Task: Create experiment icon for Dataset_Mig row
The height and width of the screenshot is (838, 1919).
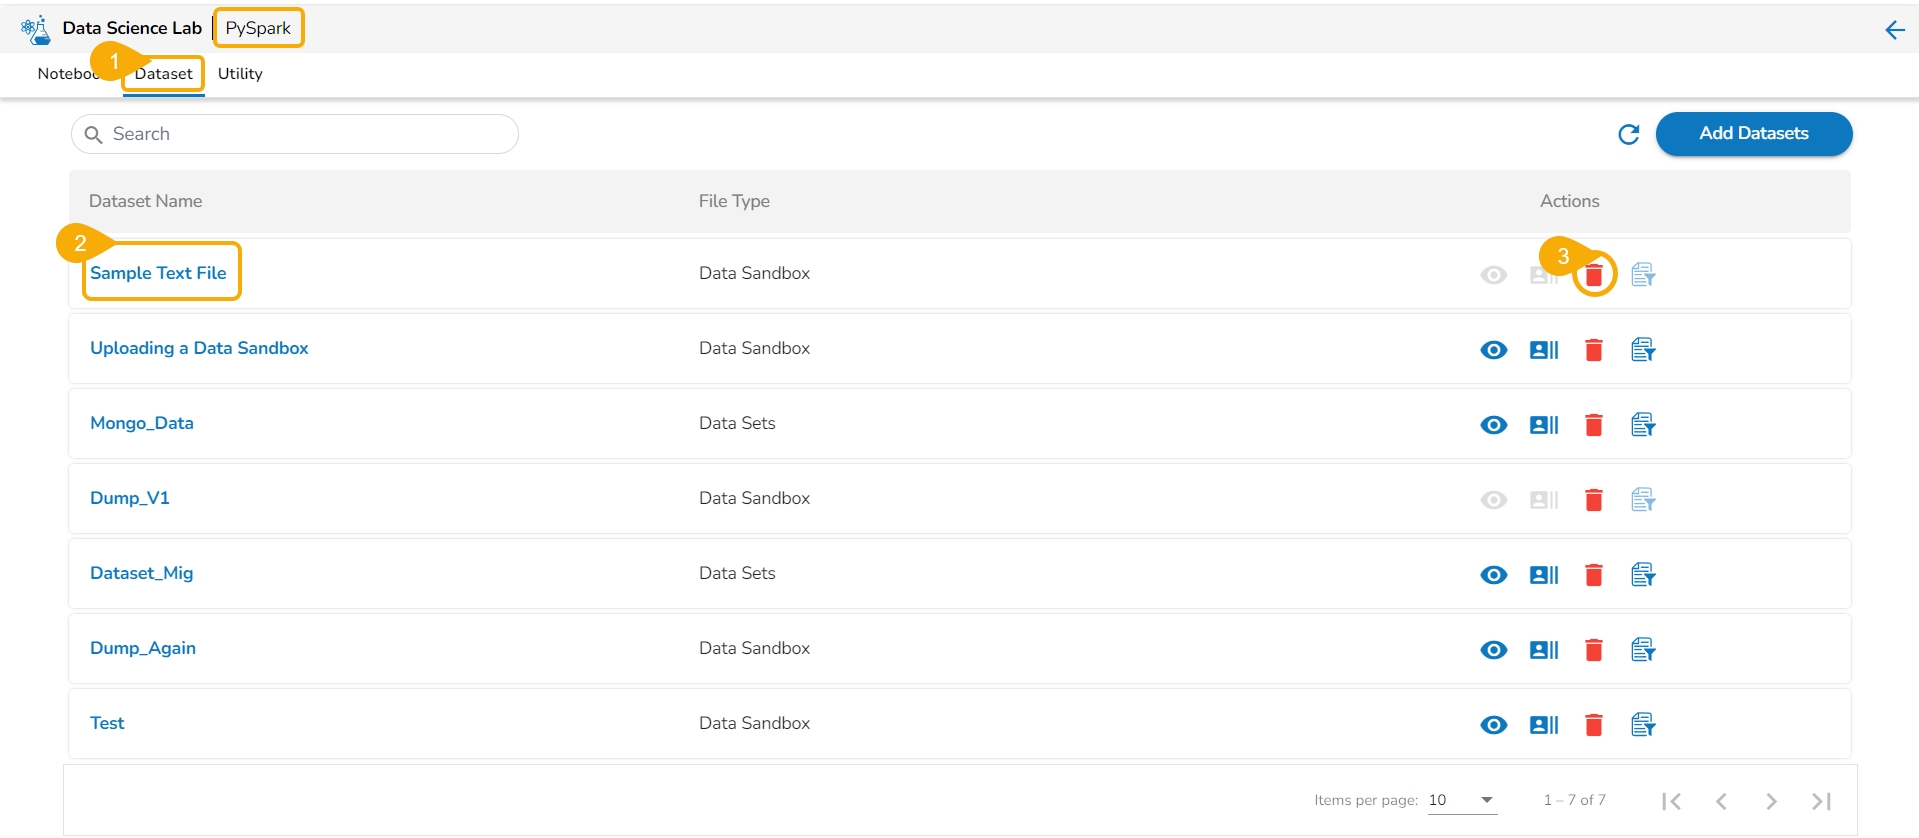Action: [1643, 574]
